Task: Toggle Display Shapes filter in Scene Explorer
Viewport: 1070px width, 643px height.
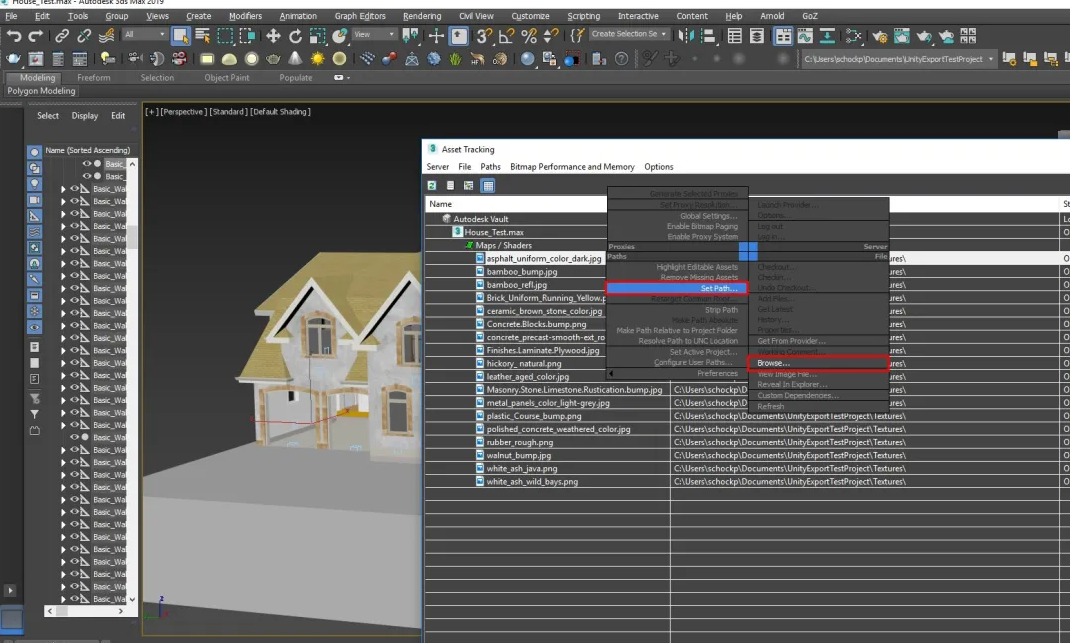Action: 34,168
